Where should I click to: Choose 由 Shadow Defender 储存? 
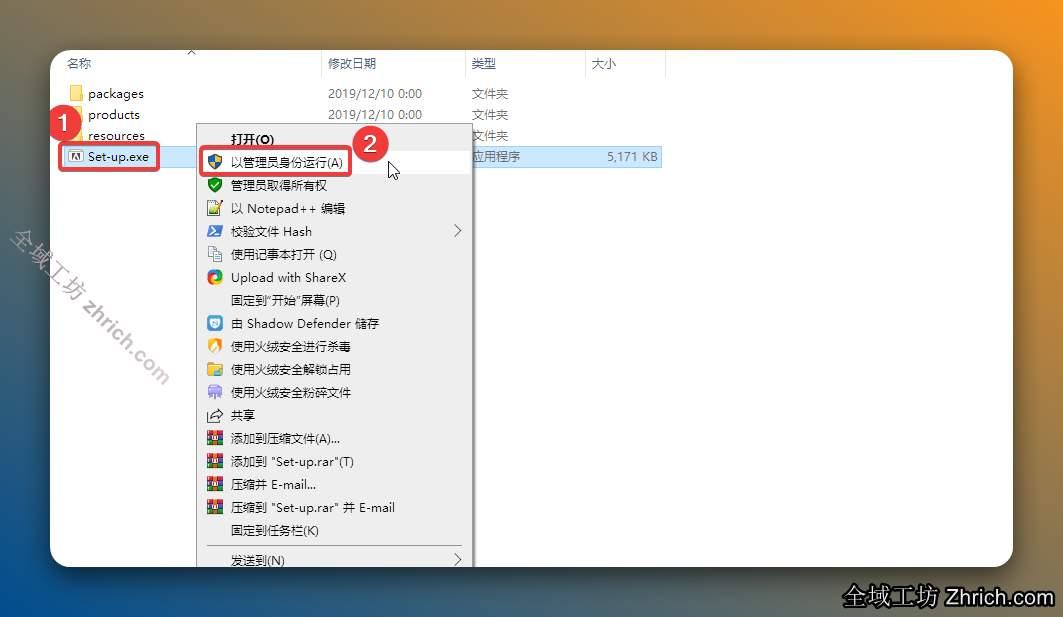tap(335, 323)
